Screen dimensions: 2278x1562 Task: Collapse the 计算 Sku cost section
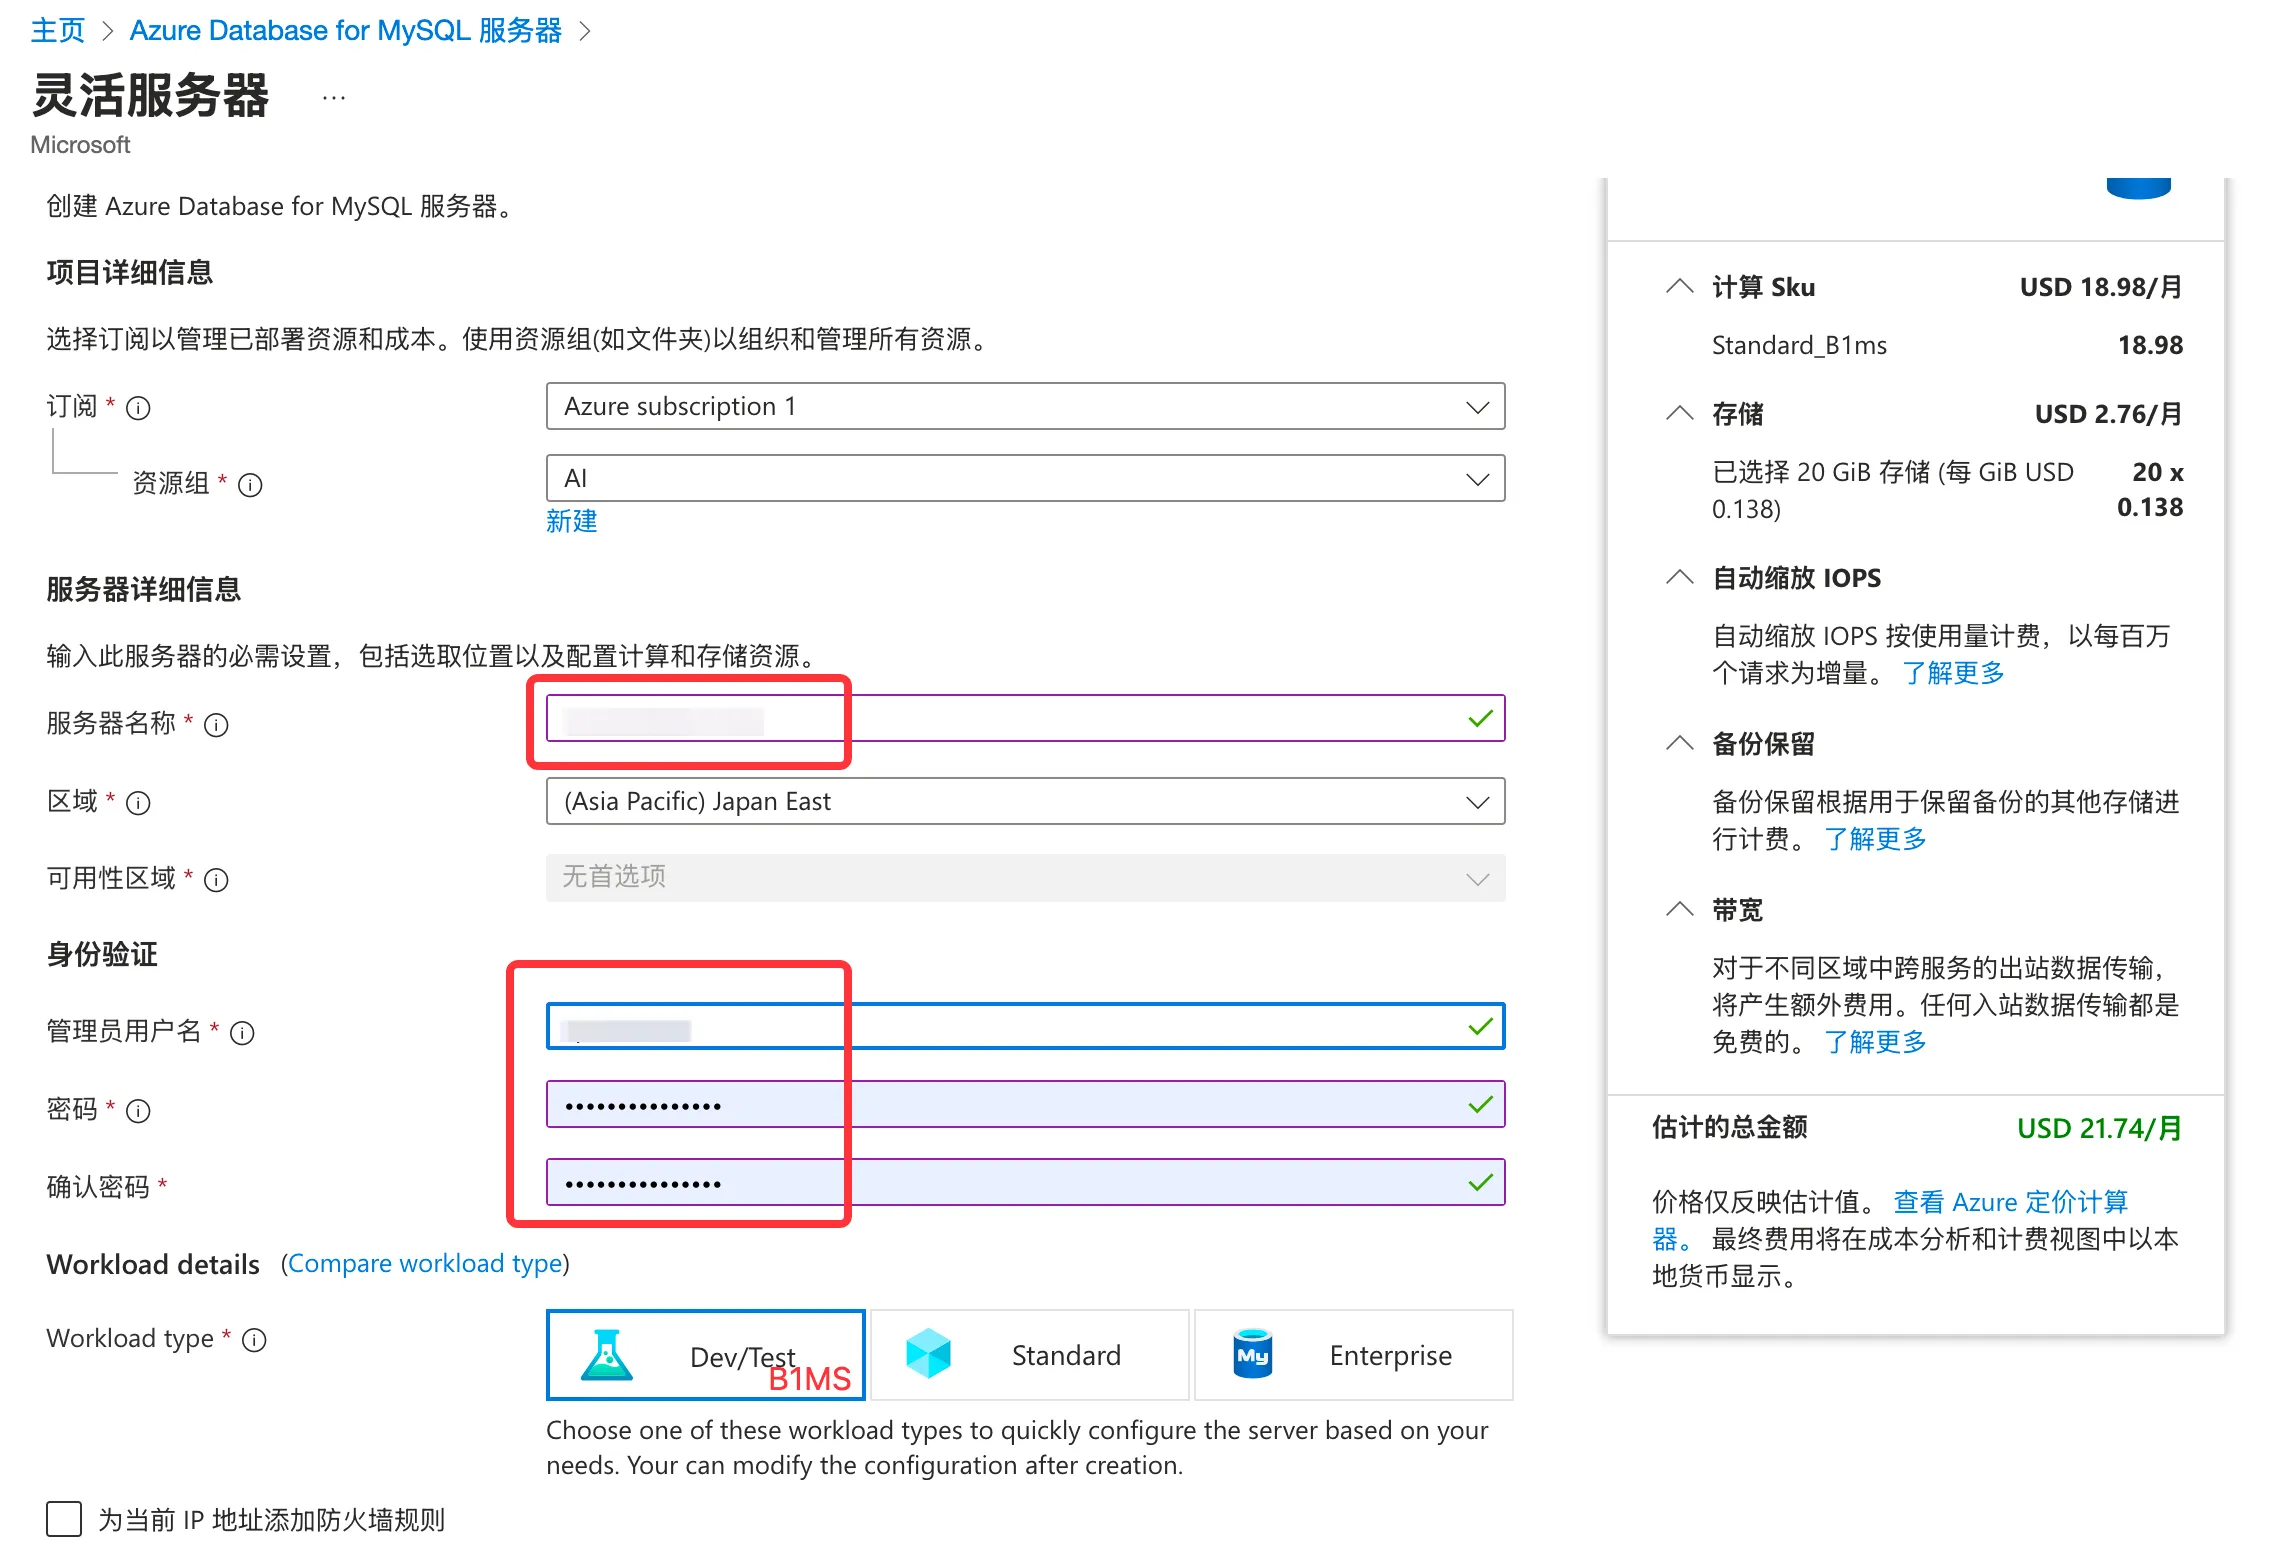pos(1679,287)
